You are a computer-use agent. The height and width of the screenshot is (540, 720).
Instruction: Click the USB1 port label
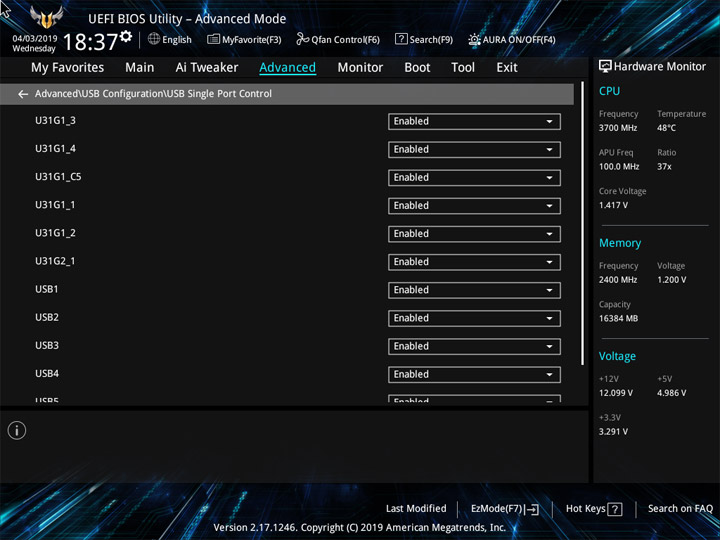click(x=47, y=289)
